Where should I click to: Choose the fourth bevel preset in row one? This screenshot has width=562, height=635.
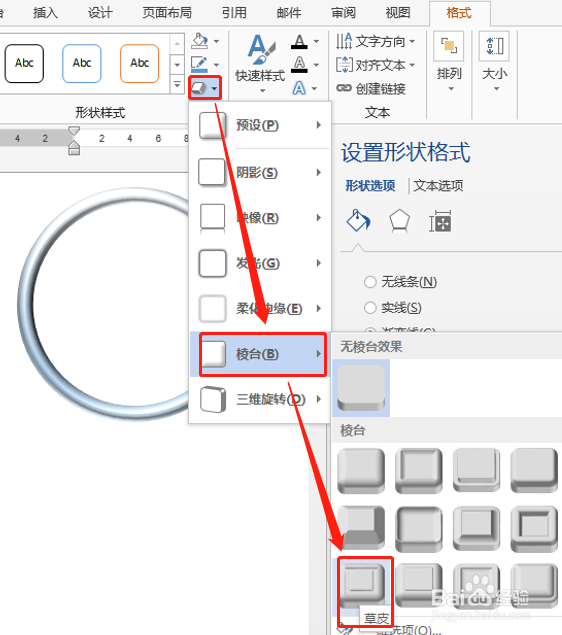(534, 471)
